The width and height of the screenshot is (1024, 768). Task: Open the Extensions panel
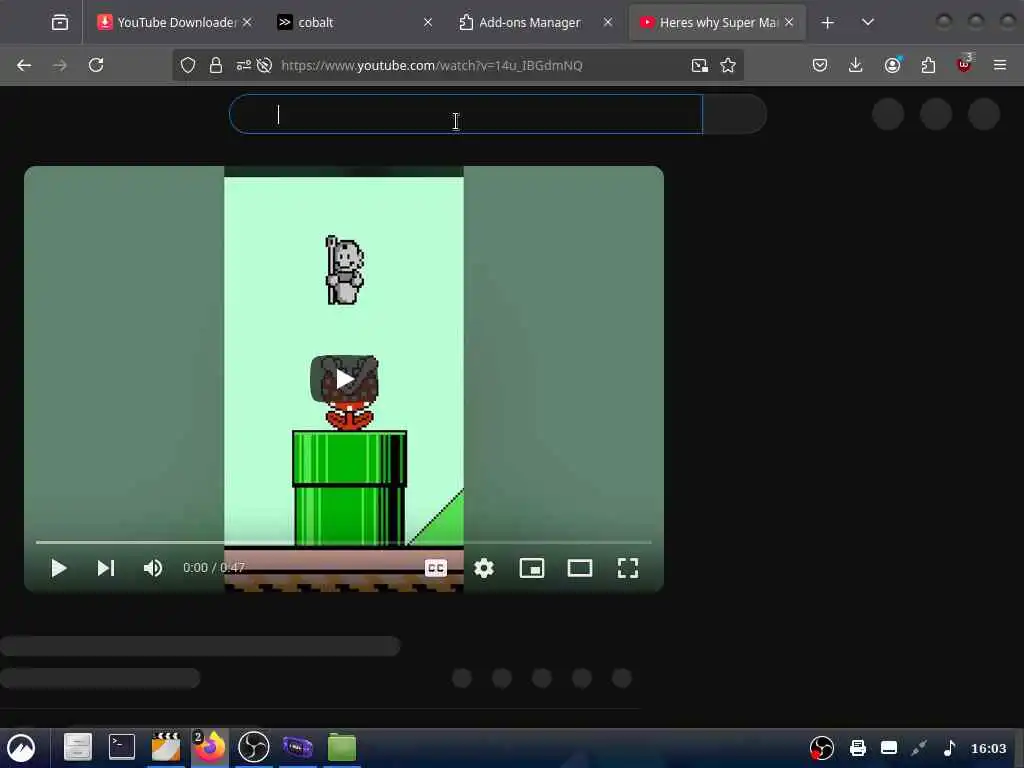(x=928, y=65)
